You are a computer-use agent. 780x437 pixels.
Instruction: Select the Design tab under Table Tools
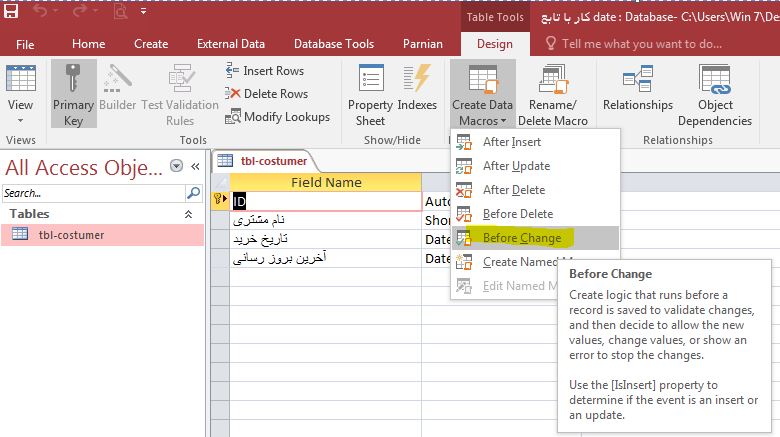[494, 44]
